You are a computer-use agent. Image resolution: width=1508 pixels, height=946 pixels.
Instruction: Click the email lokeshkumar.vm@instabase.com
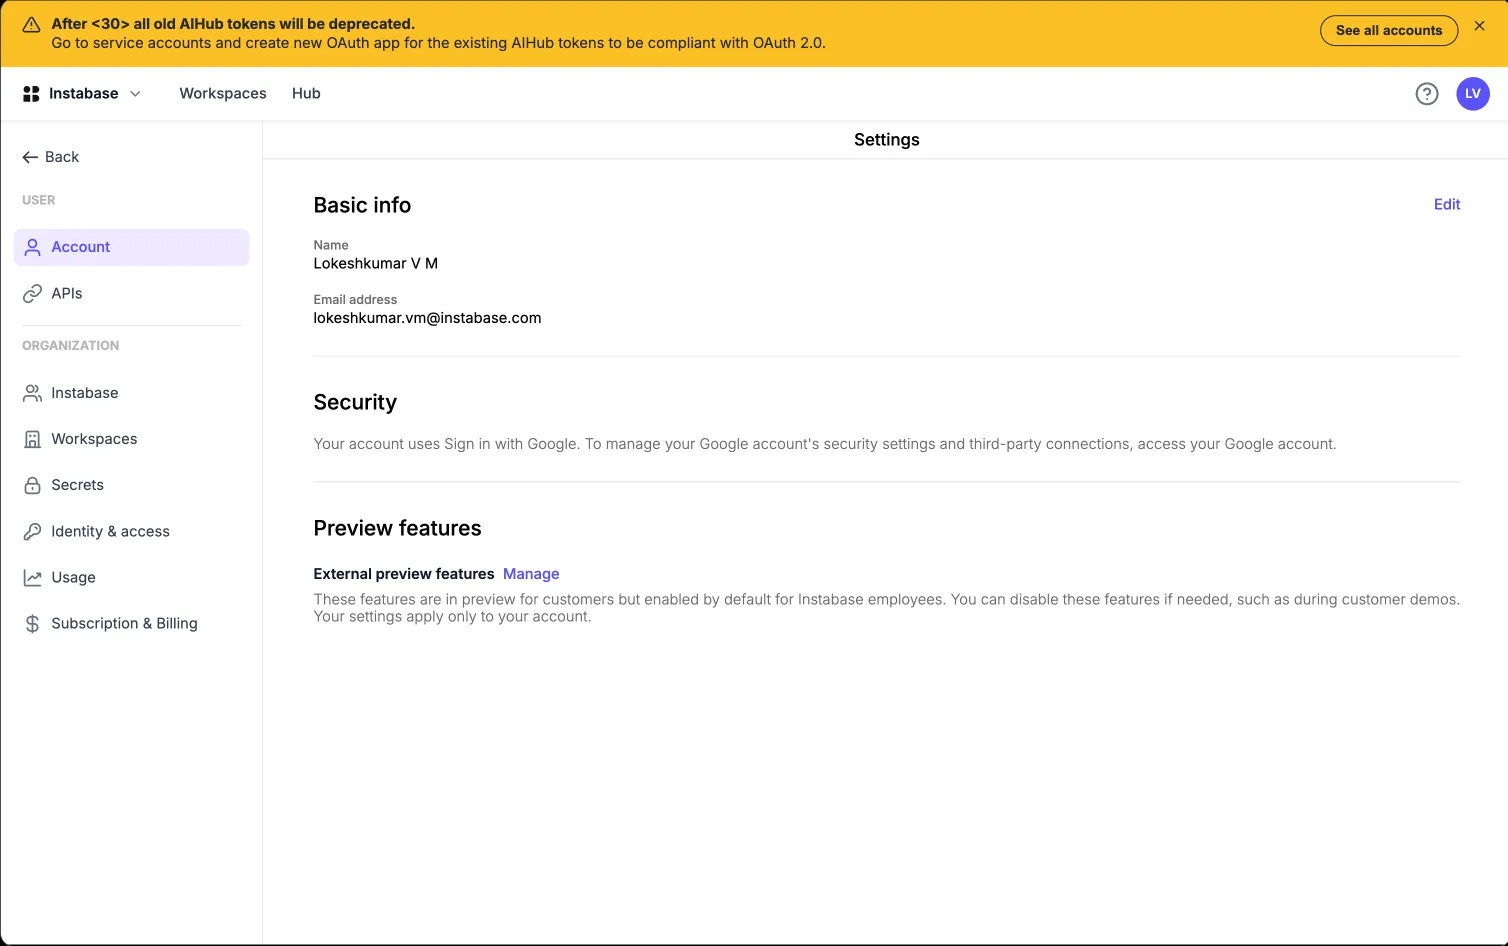pyautogui.click(x=427, y=318)
